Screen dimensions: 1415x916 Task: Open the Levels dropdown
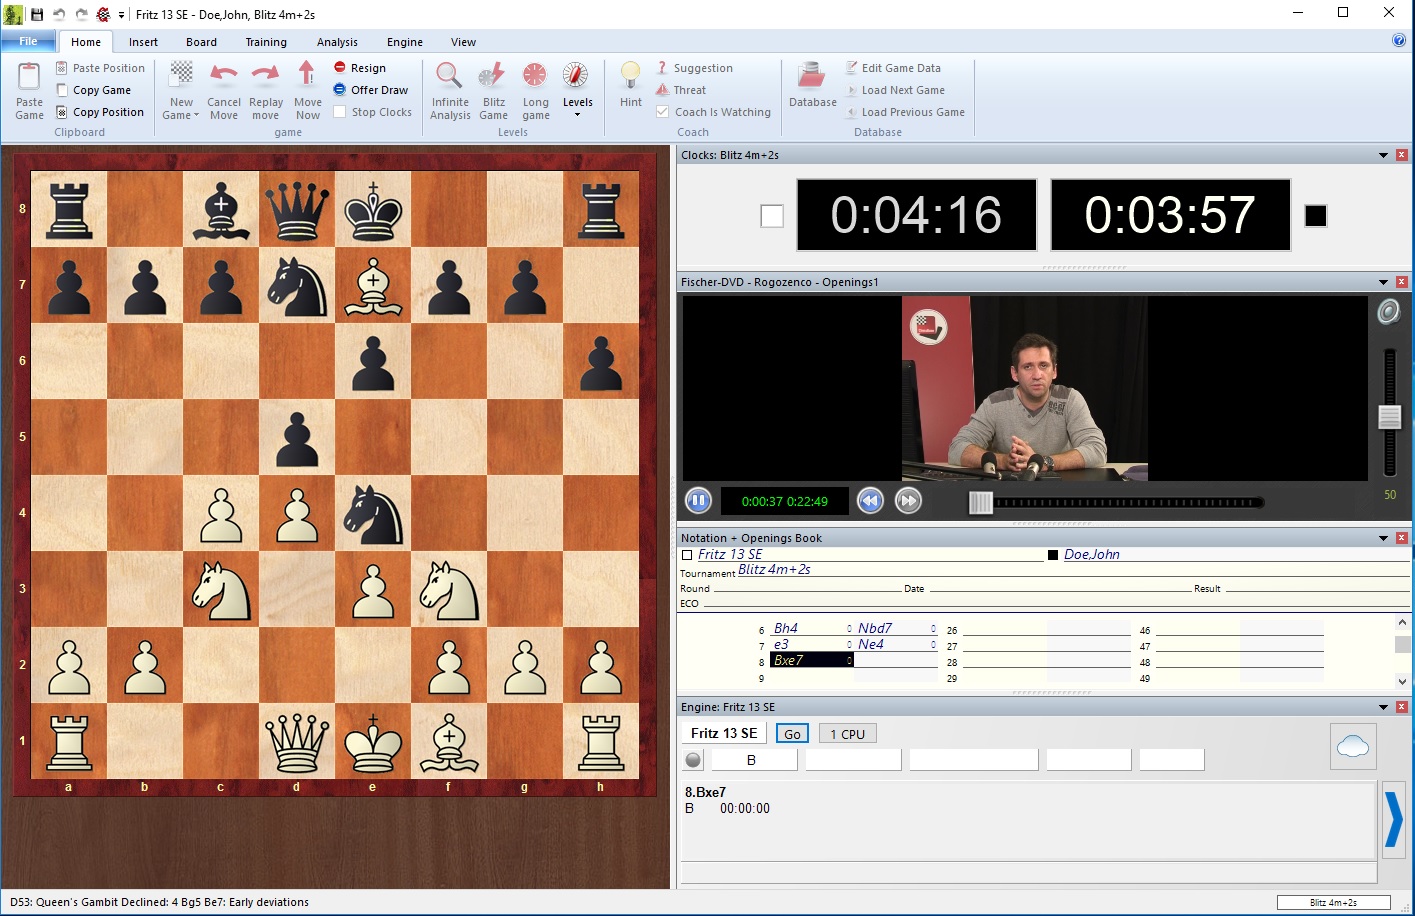[x=577, y=113]
